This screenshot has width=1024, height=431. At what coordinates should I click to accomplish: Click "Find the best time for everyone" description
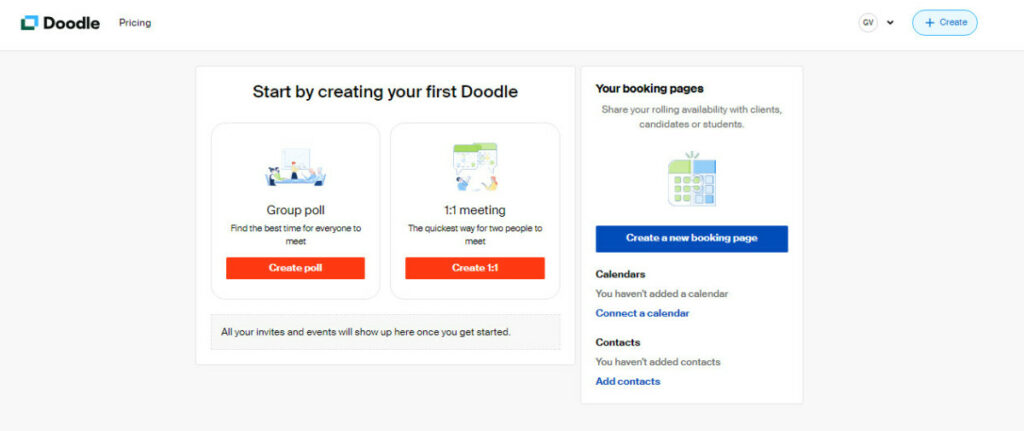[x=295, y=234]
